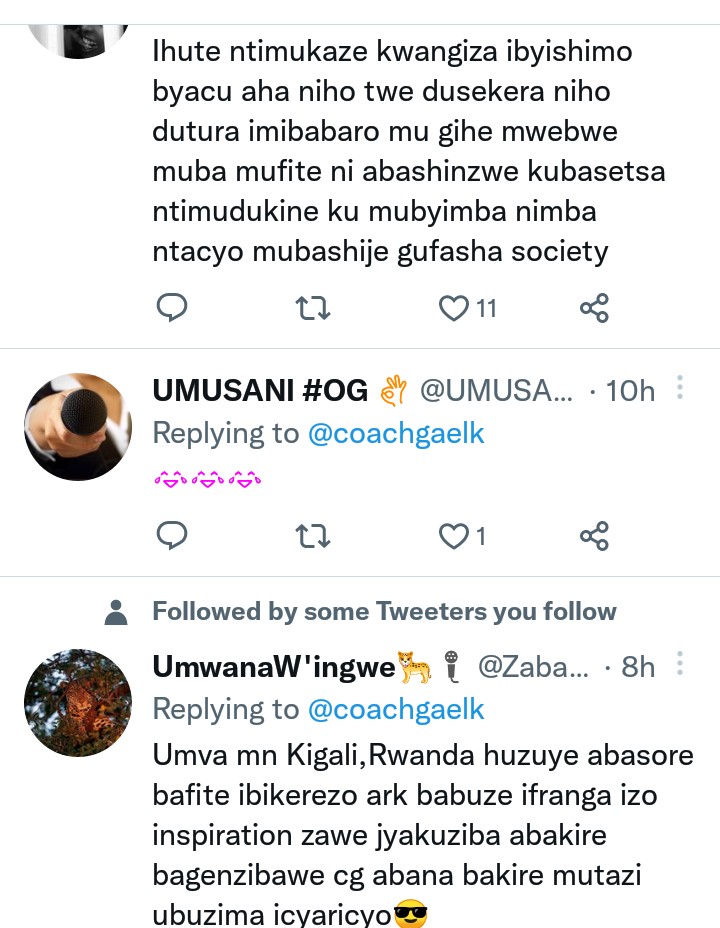Tap partially visible avatar at top
The image size is (720, 928).
pyautogui.click(x=78, y=41)
